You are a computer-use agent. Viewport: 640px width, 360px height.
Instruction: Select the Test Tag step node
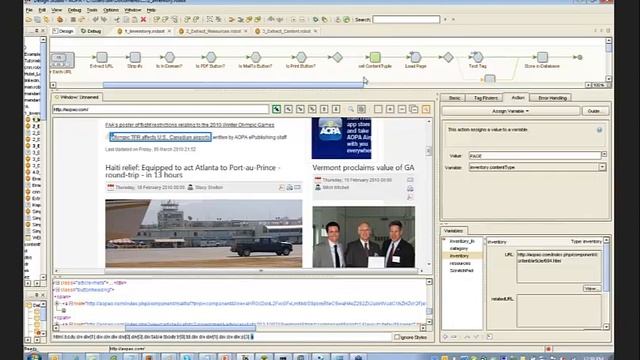pos(477,58)
